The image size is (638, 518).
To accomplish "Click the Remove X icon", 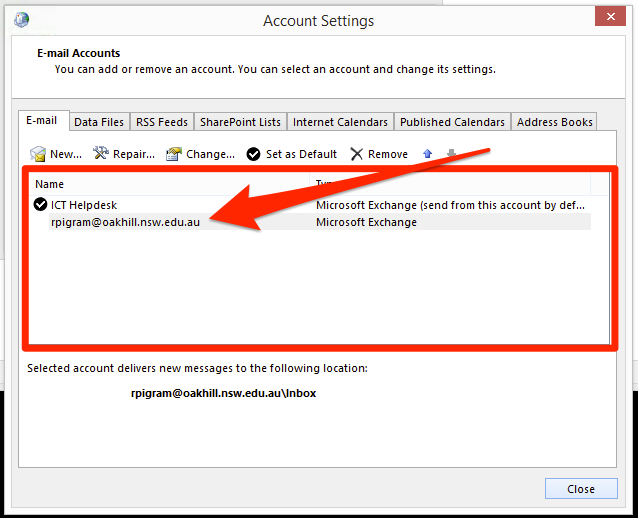I will pos(356,154).
